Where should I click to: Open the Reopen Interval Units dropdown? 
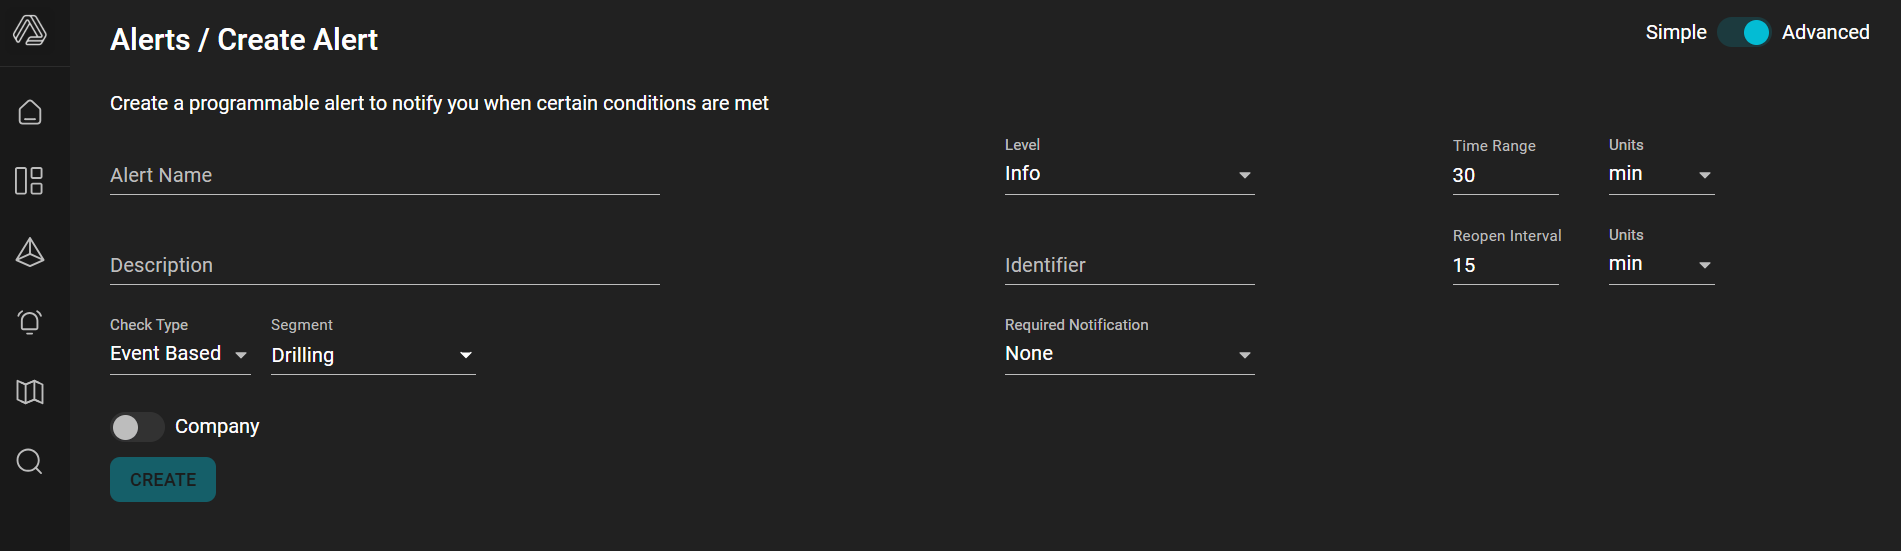point(1661,264)
